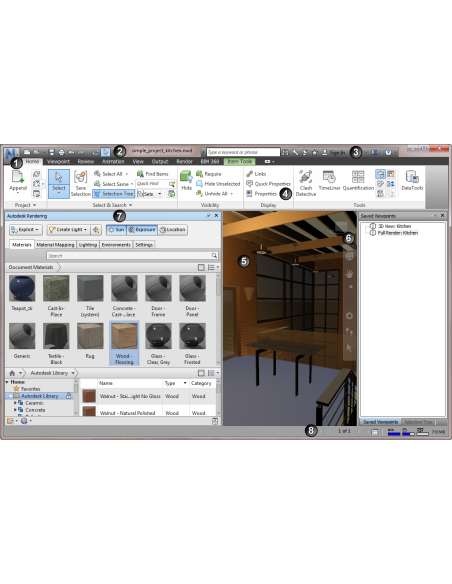The width and height of the screenshot is (452, 584).
Task: Open the Quantification tool
Action: click(x=358, y=181)
